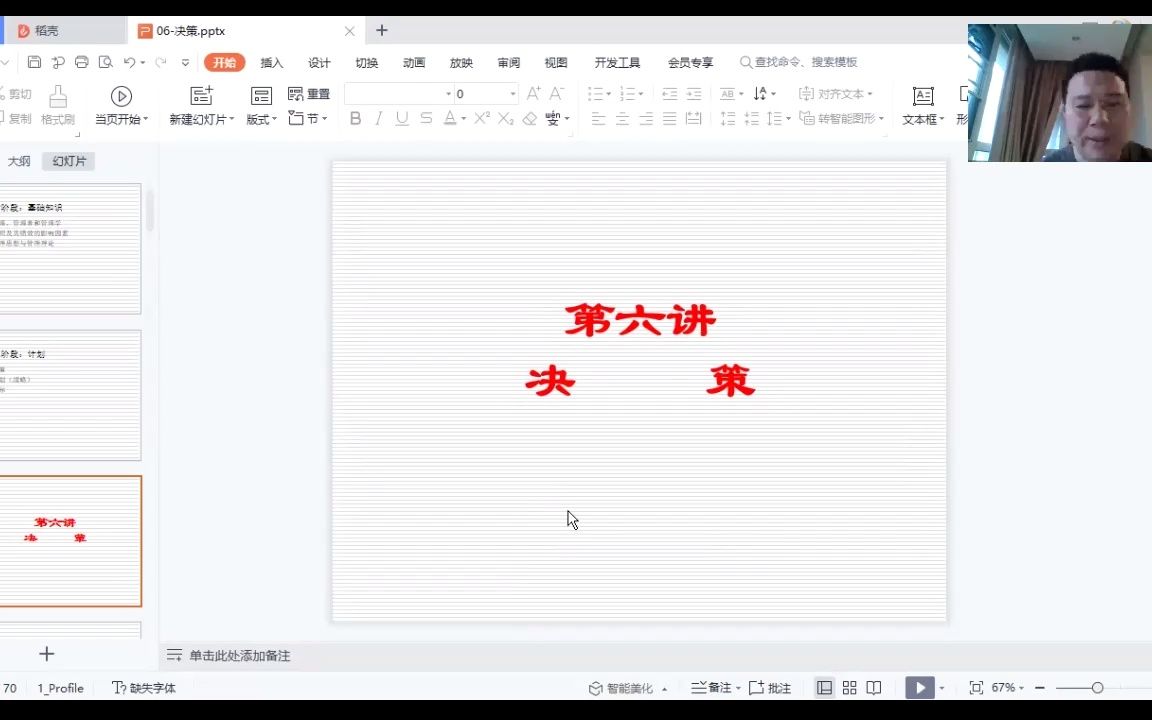Select the Format Painter (格式刷) tool
This screenshot has height=720, width=1152.
(x=57, y=104)
